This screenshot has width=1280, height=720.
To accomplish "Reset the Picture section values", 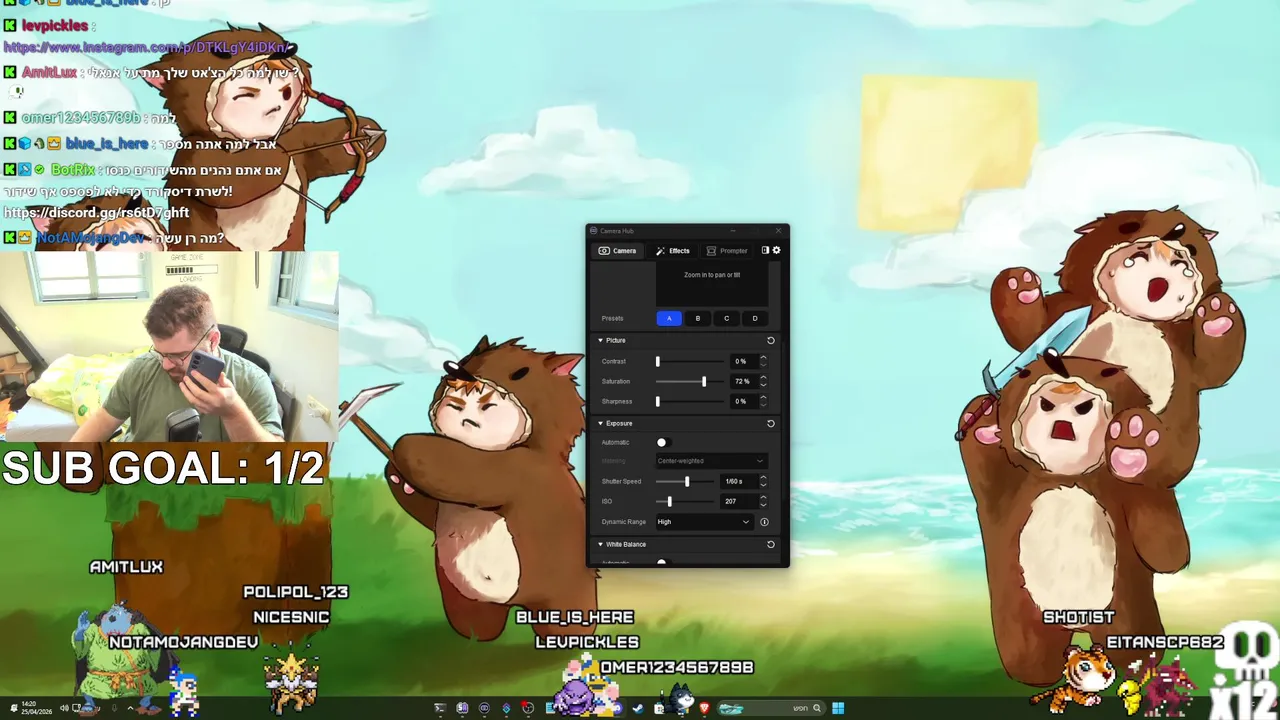I will pyautogui.click(x=771, y=341).
